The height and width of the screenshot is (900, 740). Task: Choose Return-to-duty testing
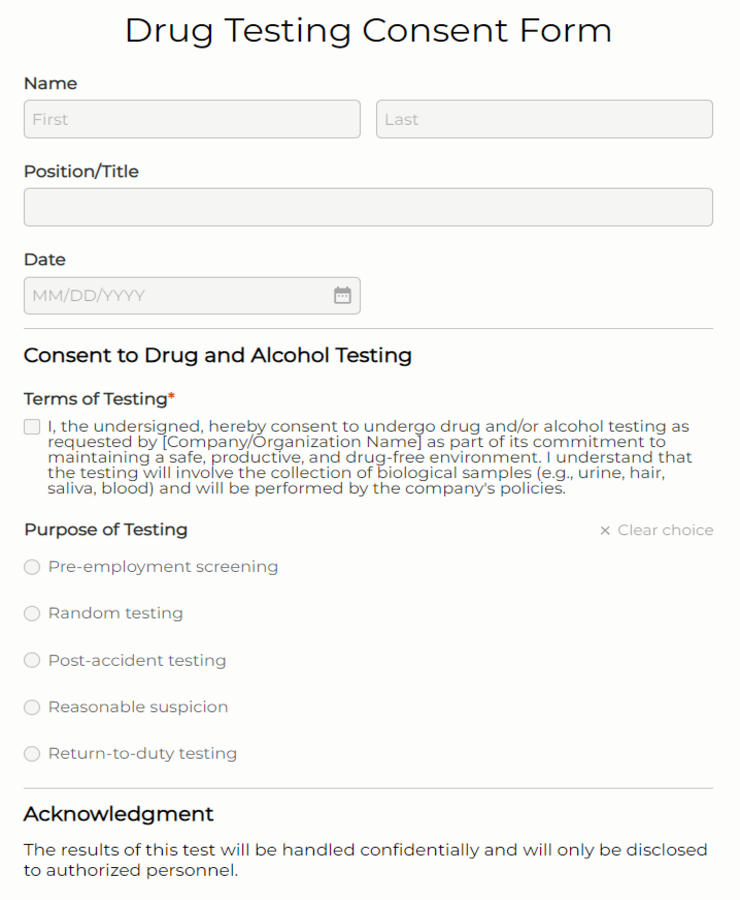(x=31, y=754)
